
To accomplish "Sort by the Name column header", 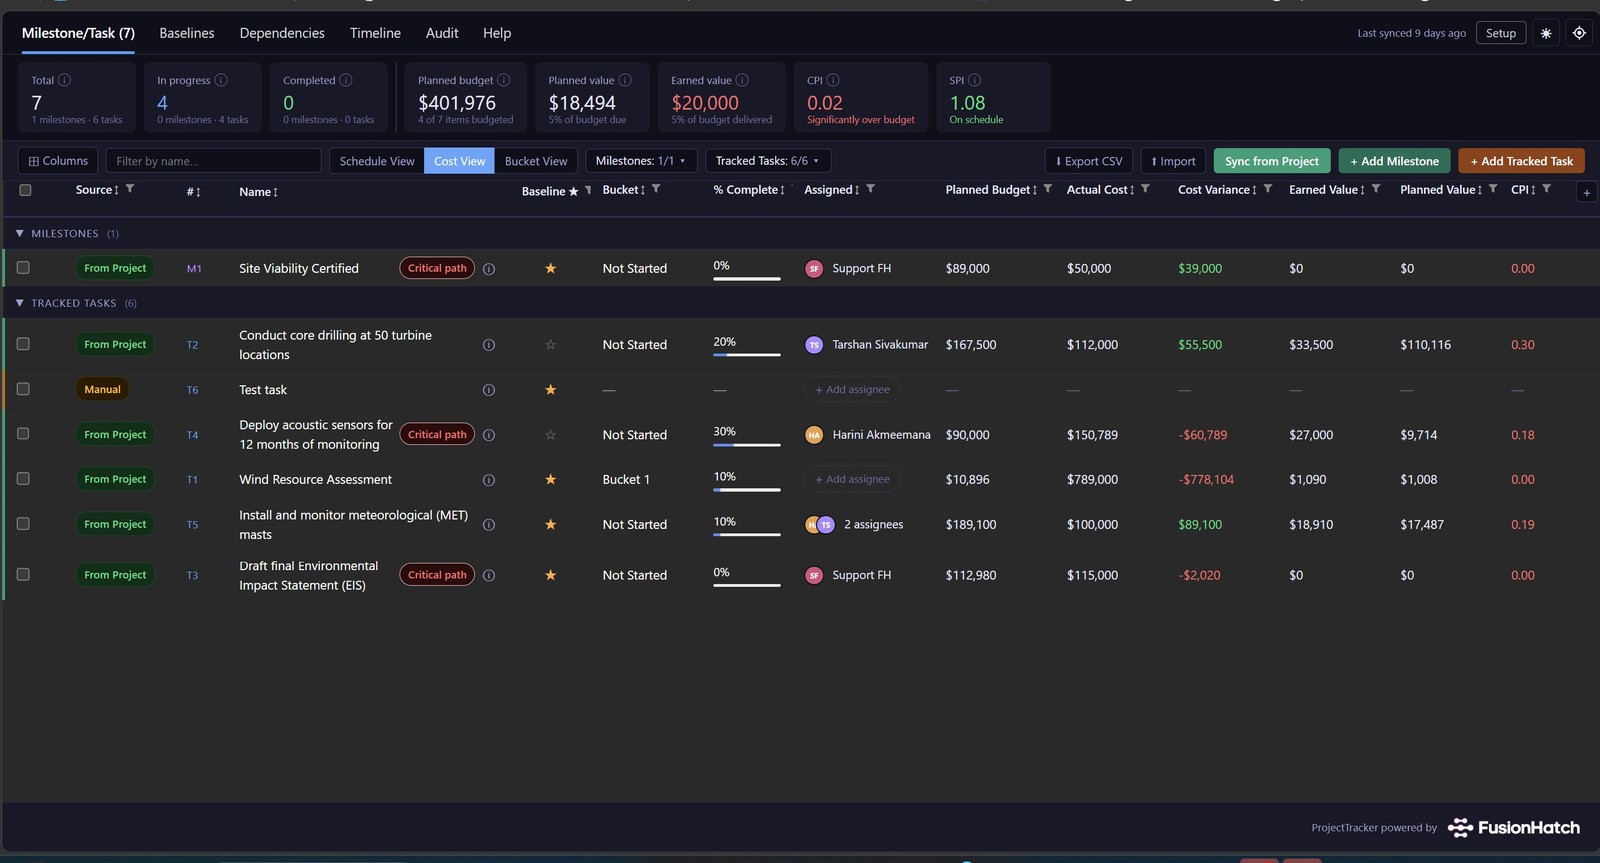I will click(x=258, y=192).
